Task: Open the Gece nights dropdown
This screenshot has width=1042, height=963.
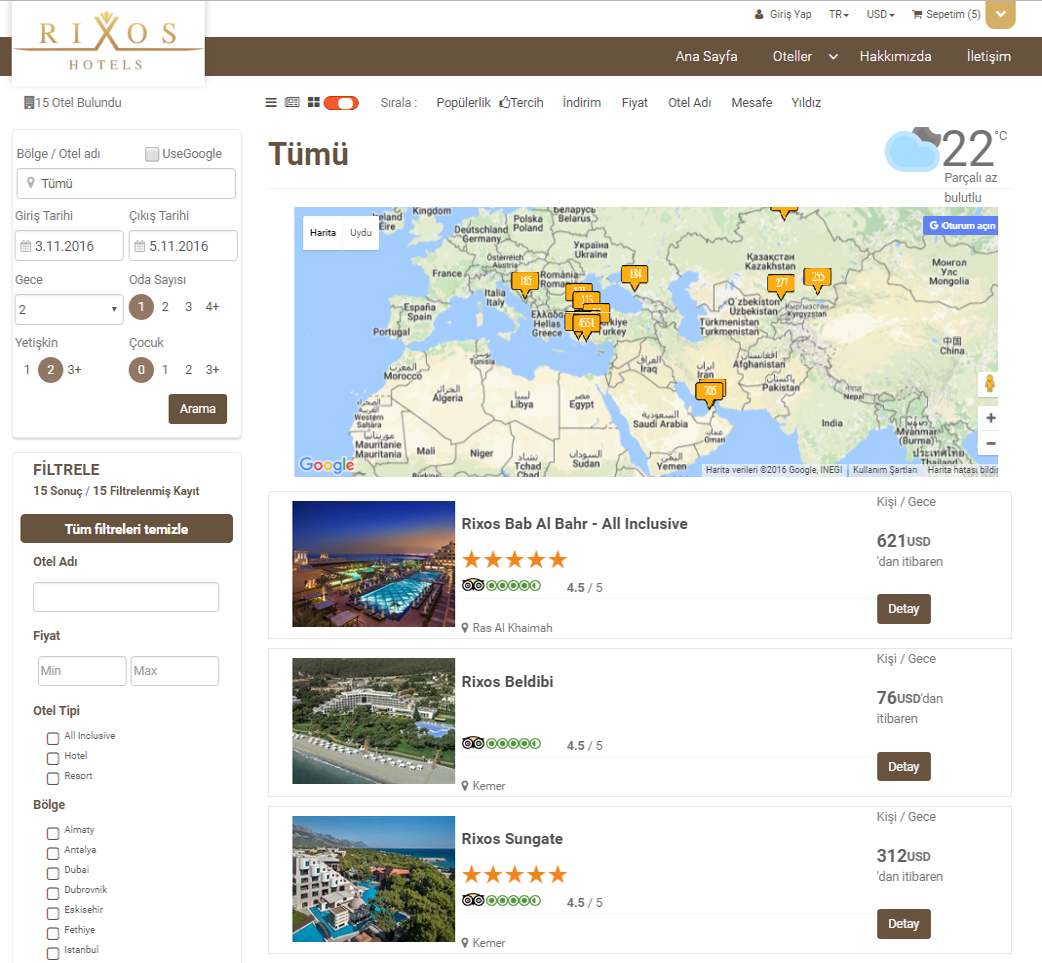Action: coord(69,310)
